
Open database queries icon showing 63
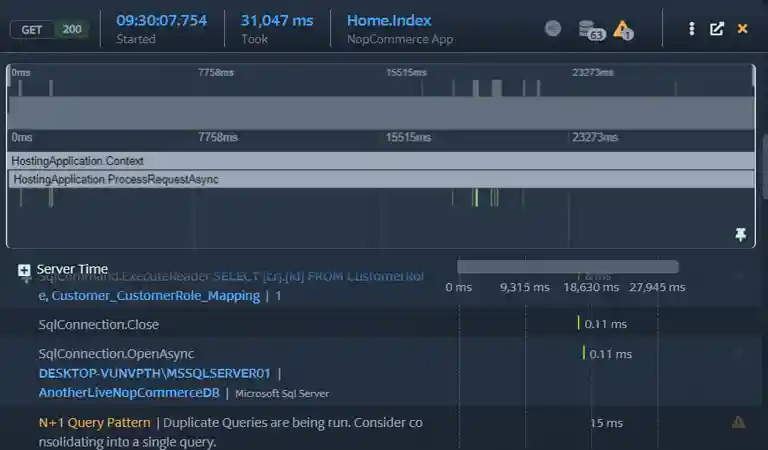coord(591,30)
